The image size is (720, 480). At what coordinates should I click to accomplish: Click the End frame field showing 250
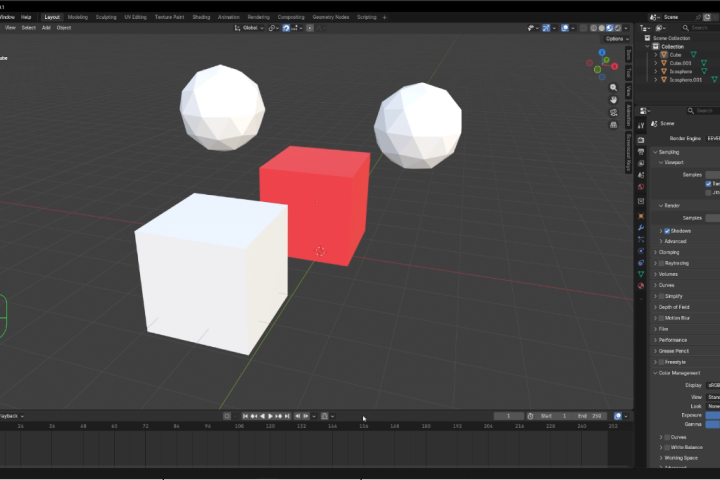click(590, 416)
